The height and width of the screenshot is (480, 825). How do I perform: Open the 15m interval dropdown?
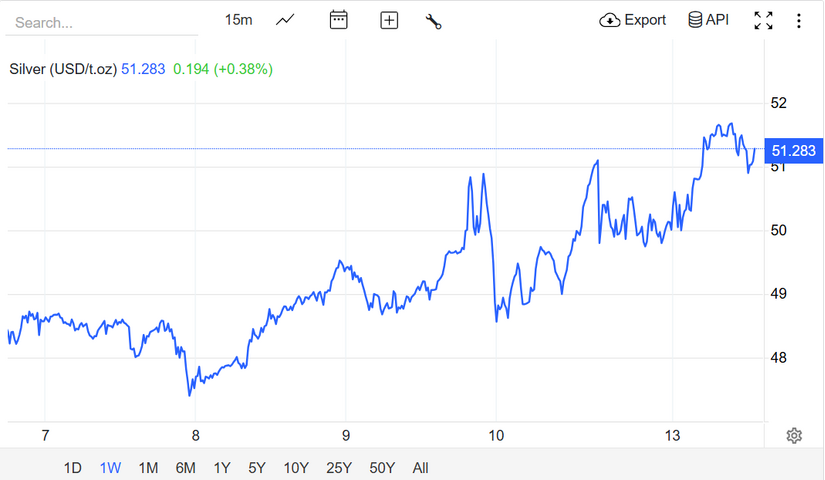[x=238, y=20]
